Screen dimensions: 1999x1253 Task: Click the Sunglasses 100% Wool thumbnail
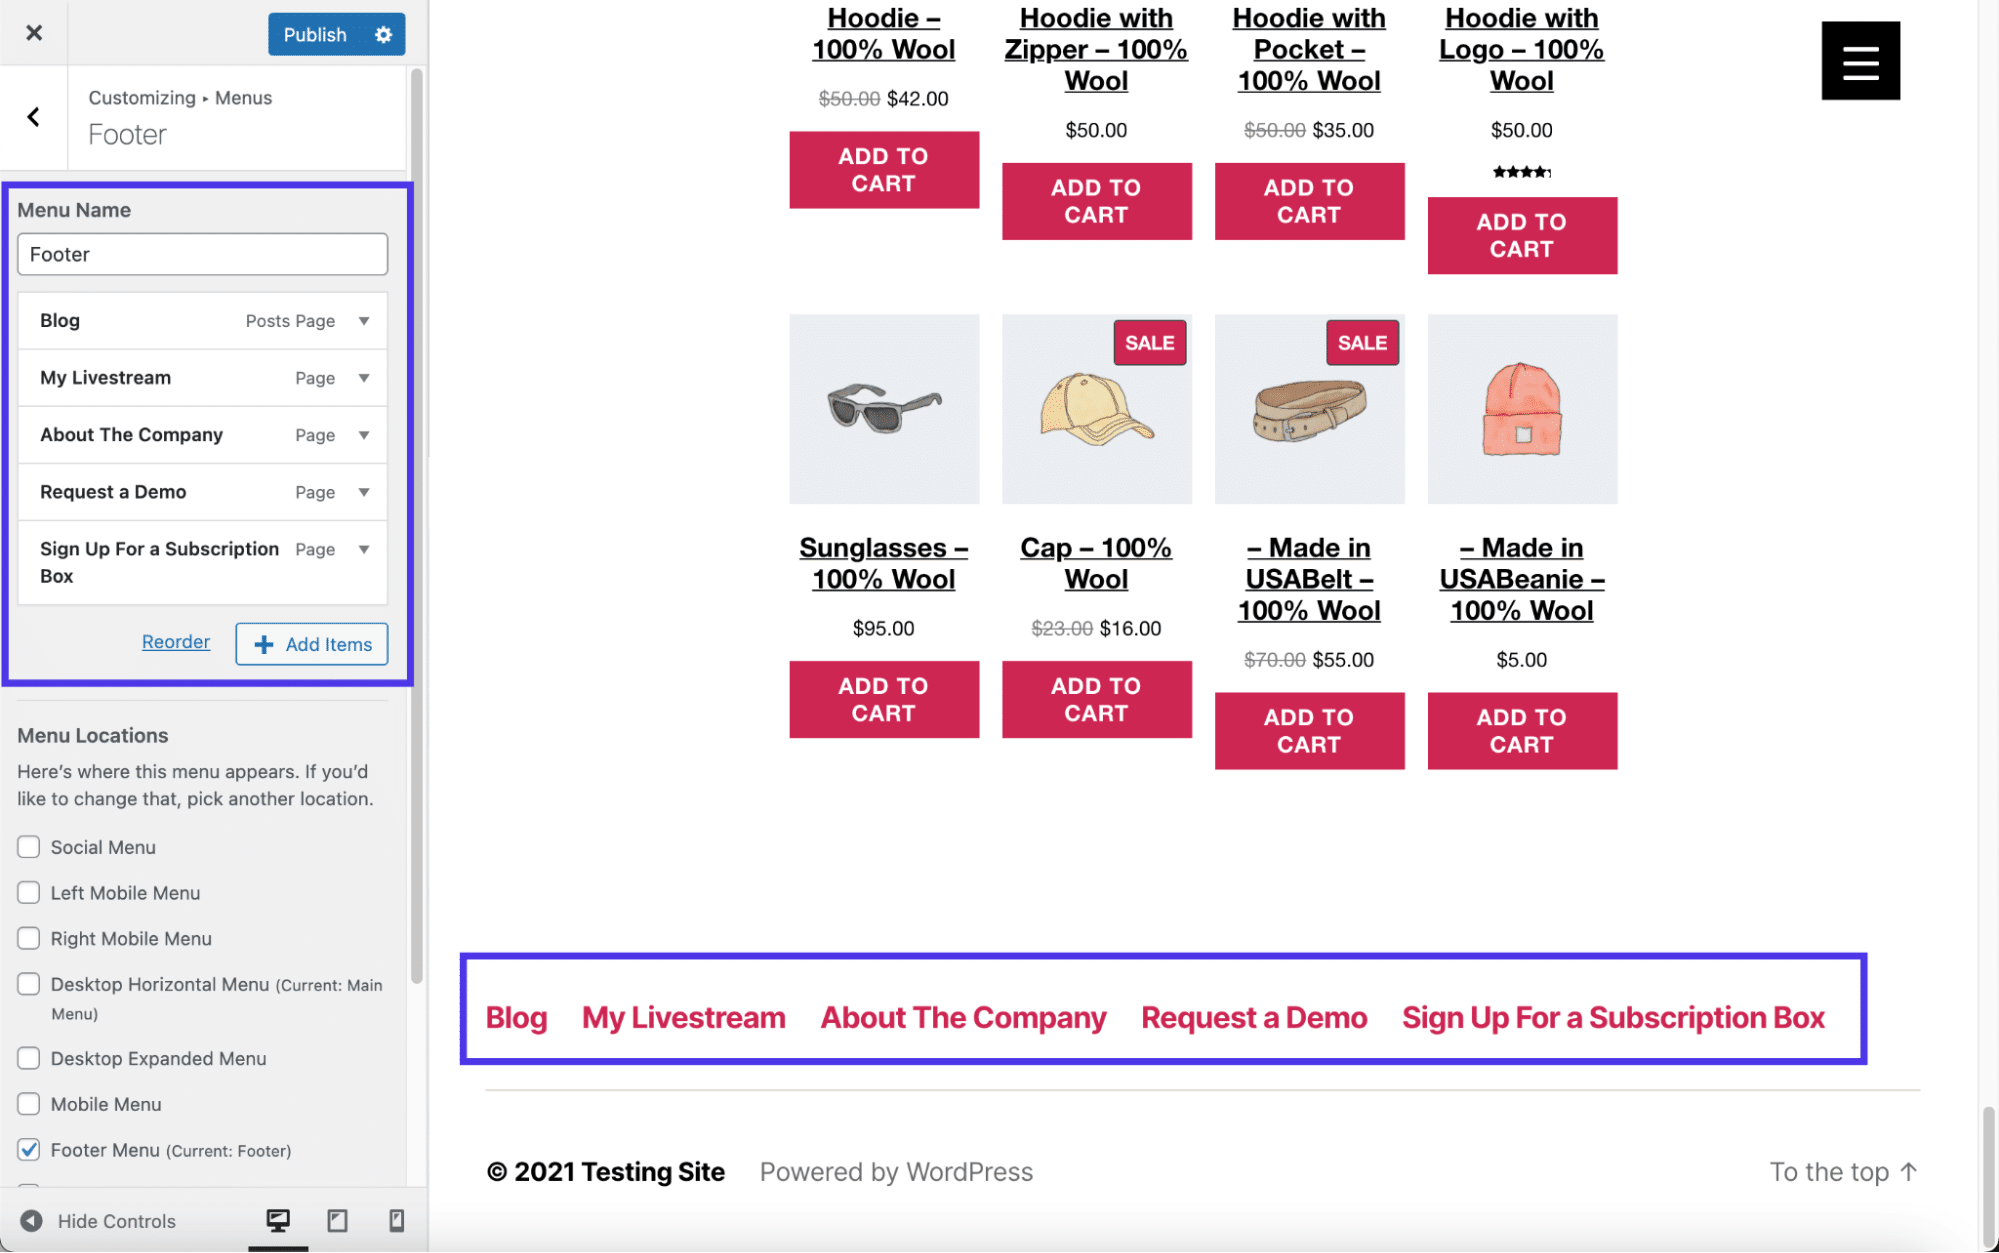[883, 409]
